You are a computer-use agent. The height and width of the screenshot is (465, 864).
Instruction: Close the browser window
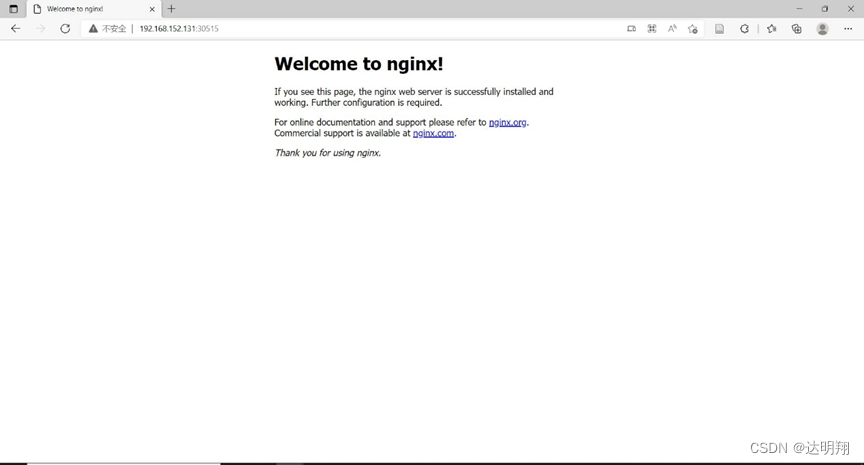851,9
